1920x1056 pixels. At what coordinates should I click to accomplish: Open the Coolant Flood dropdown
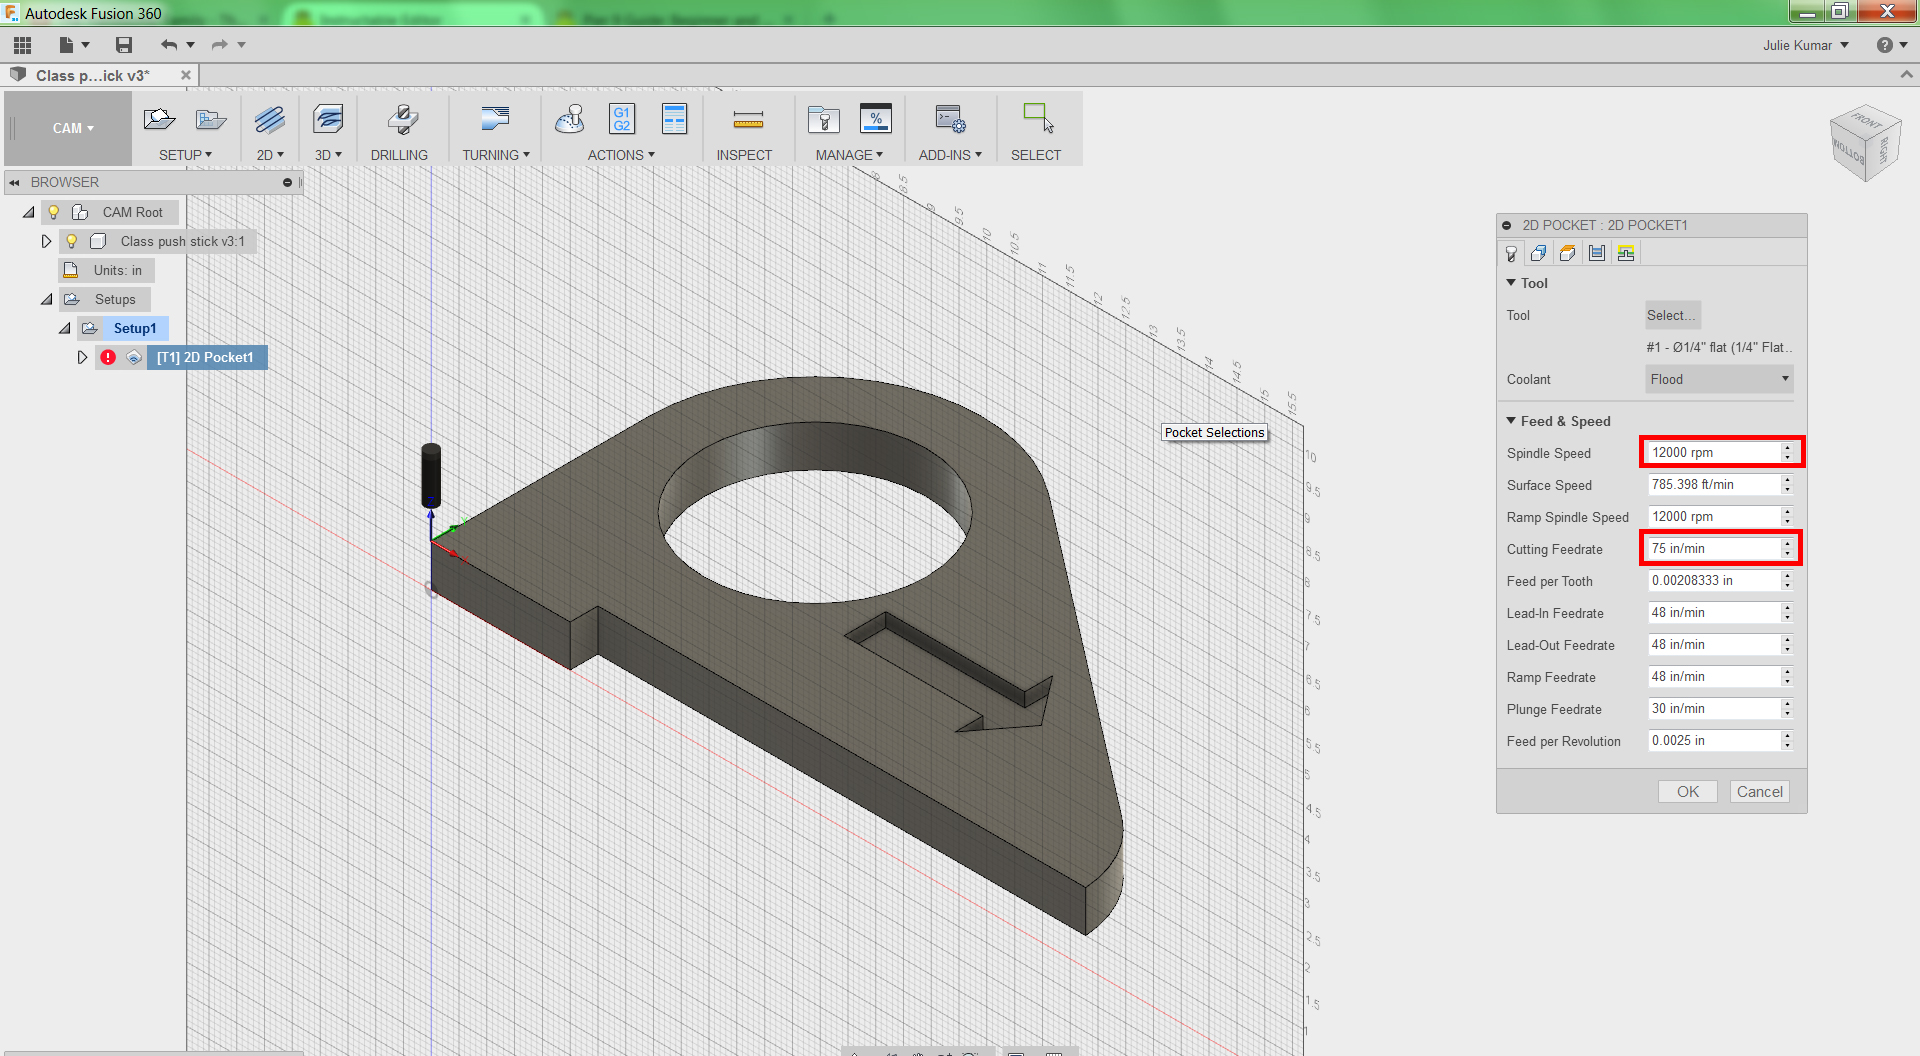click(x=1719, y=379)
